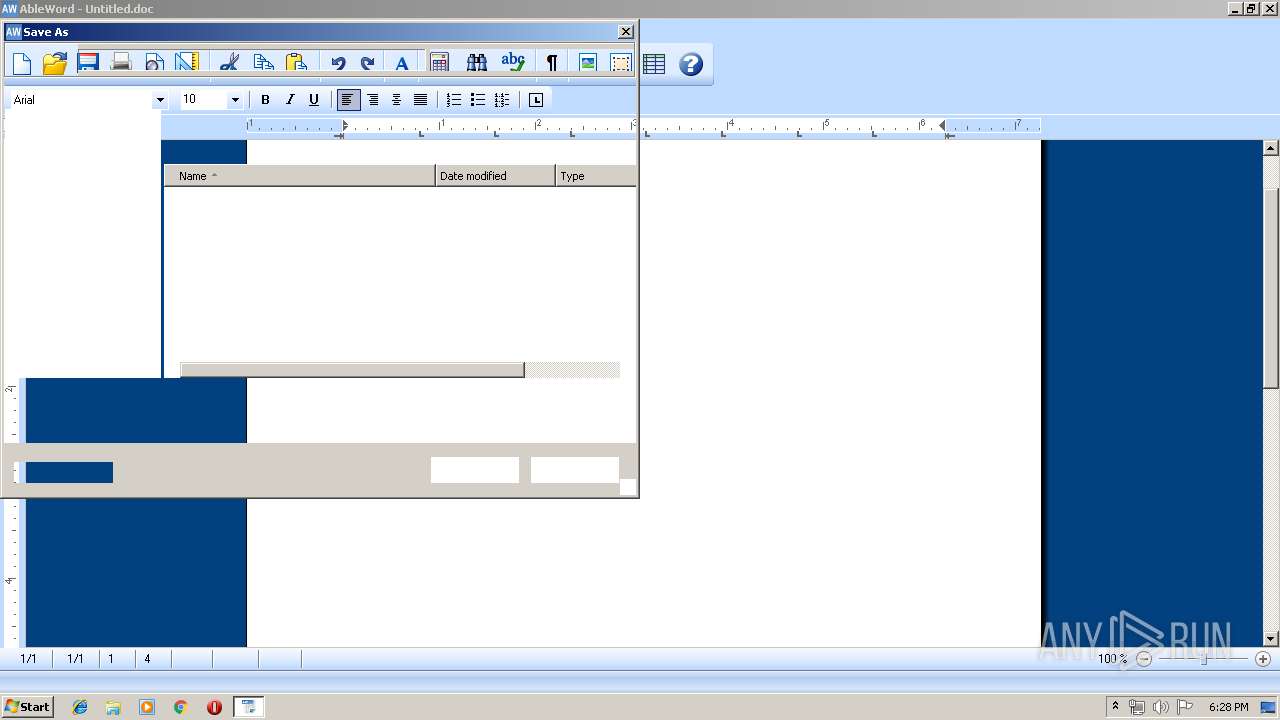
Task: Click the 6:28 PM clock
Action: [x=1228, y=707]
